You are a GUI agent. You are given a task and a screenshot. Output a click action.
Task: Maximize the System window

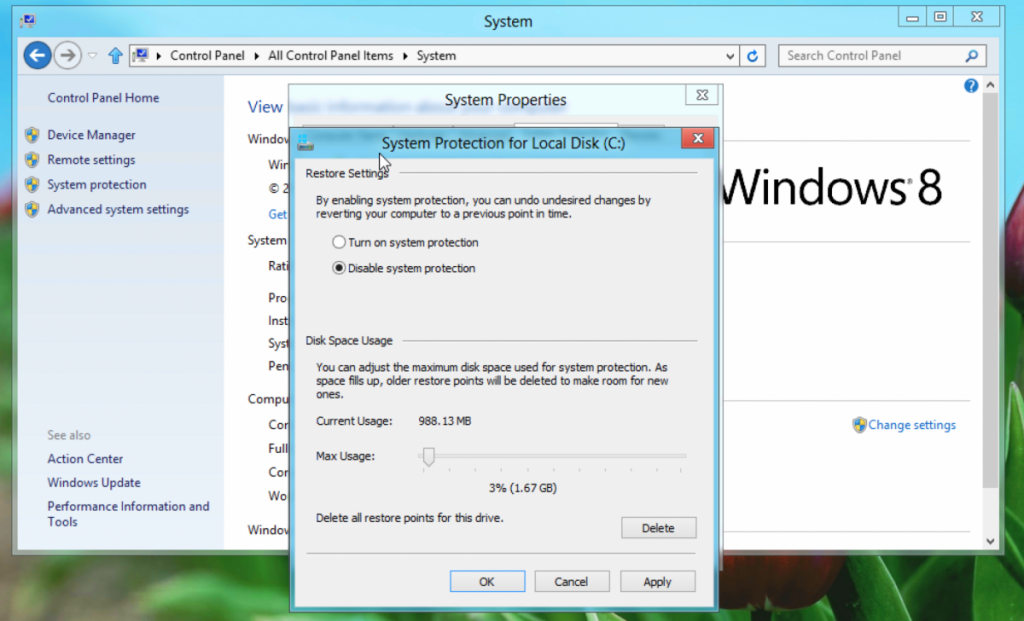(x=940, y=18)
